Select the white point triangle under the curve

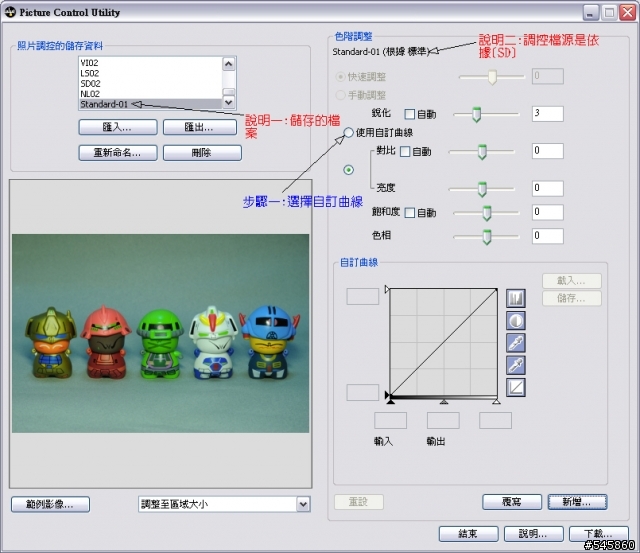496,402
